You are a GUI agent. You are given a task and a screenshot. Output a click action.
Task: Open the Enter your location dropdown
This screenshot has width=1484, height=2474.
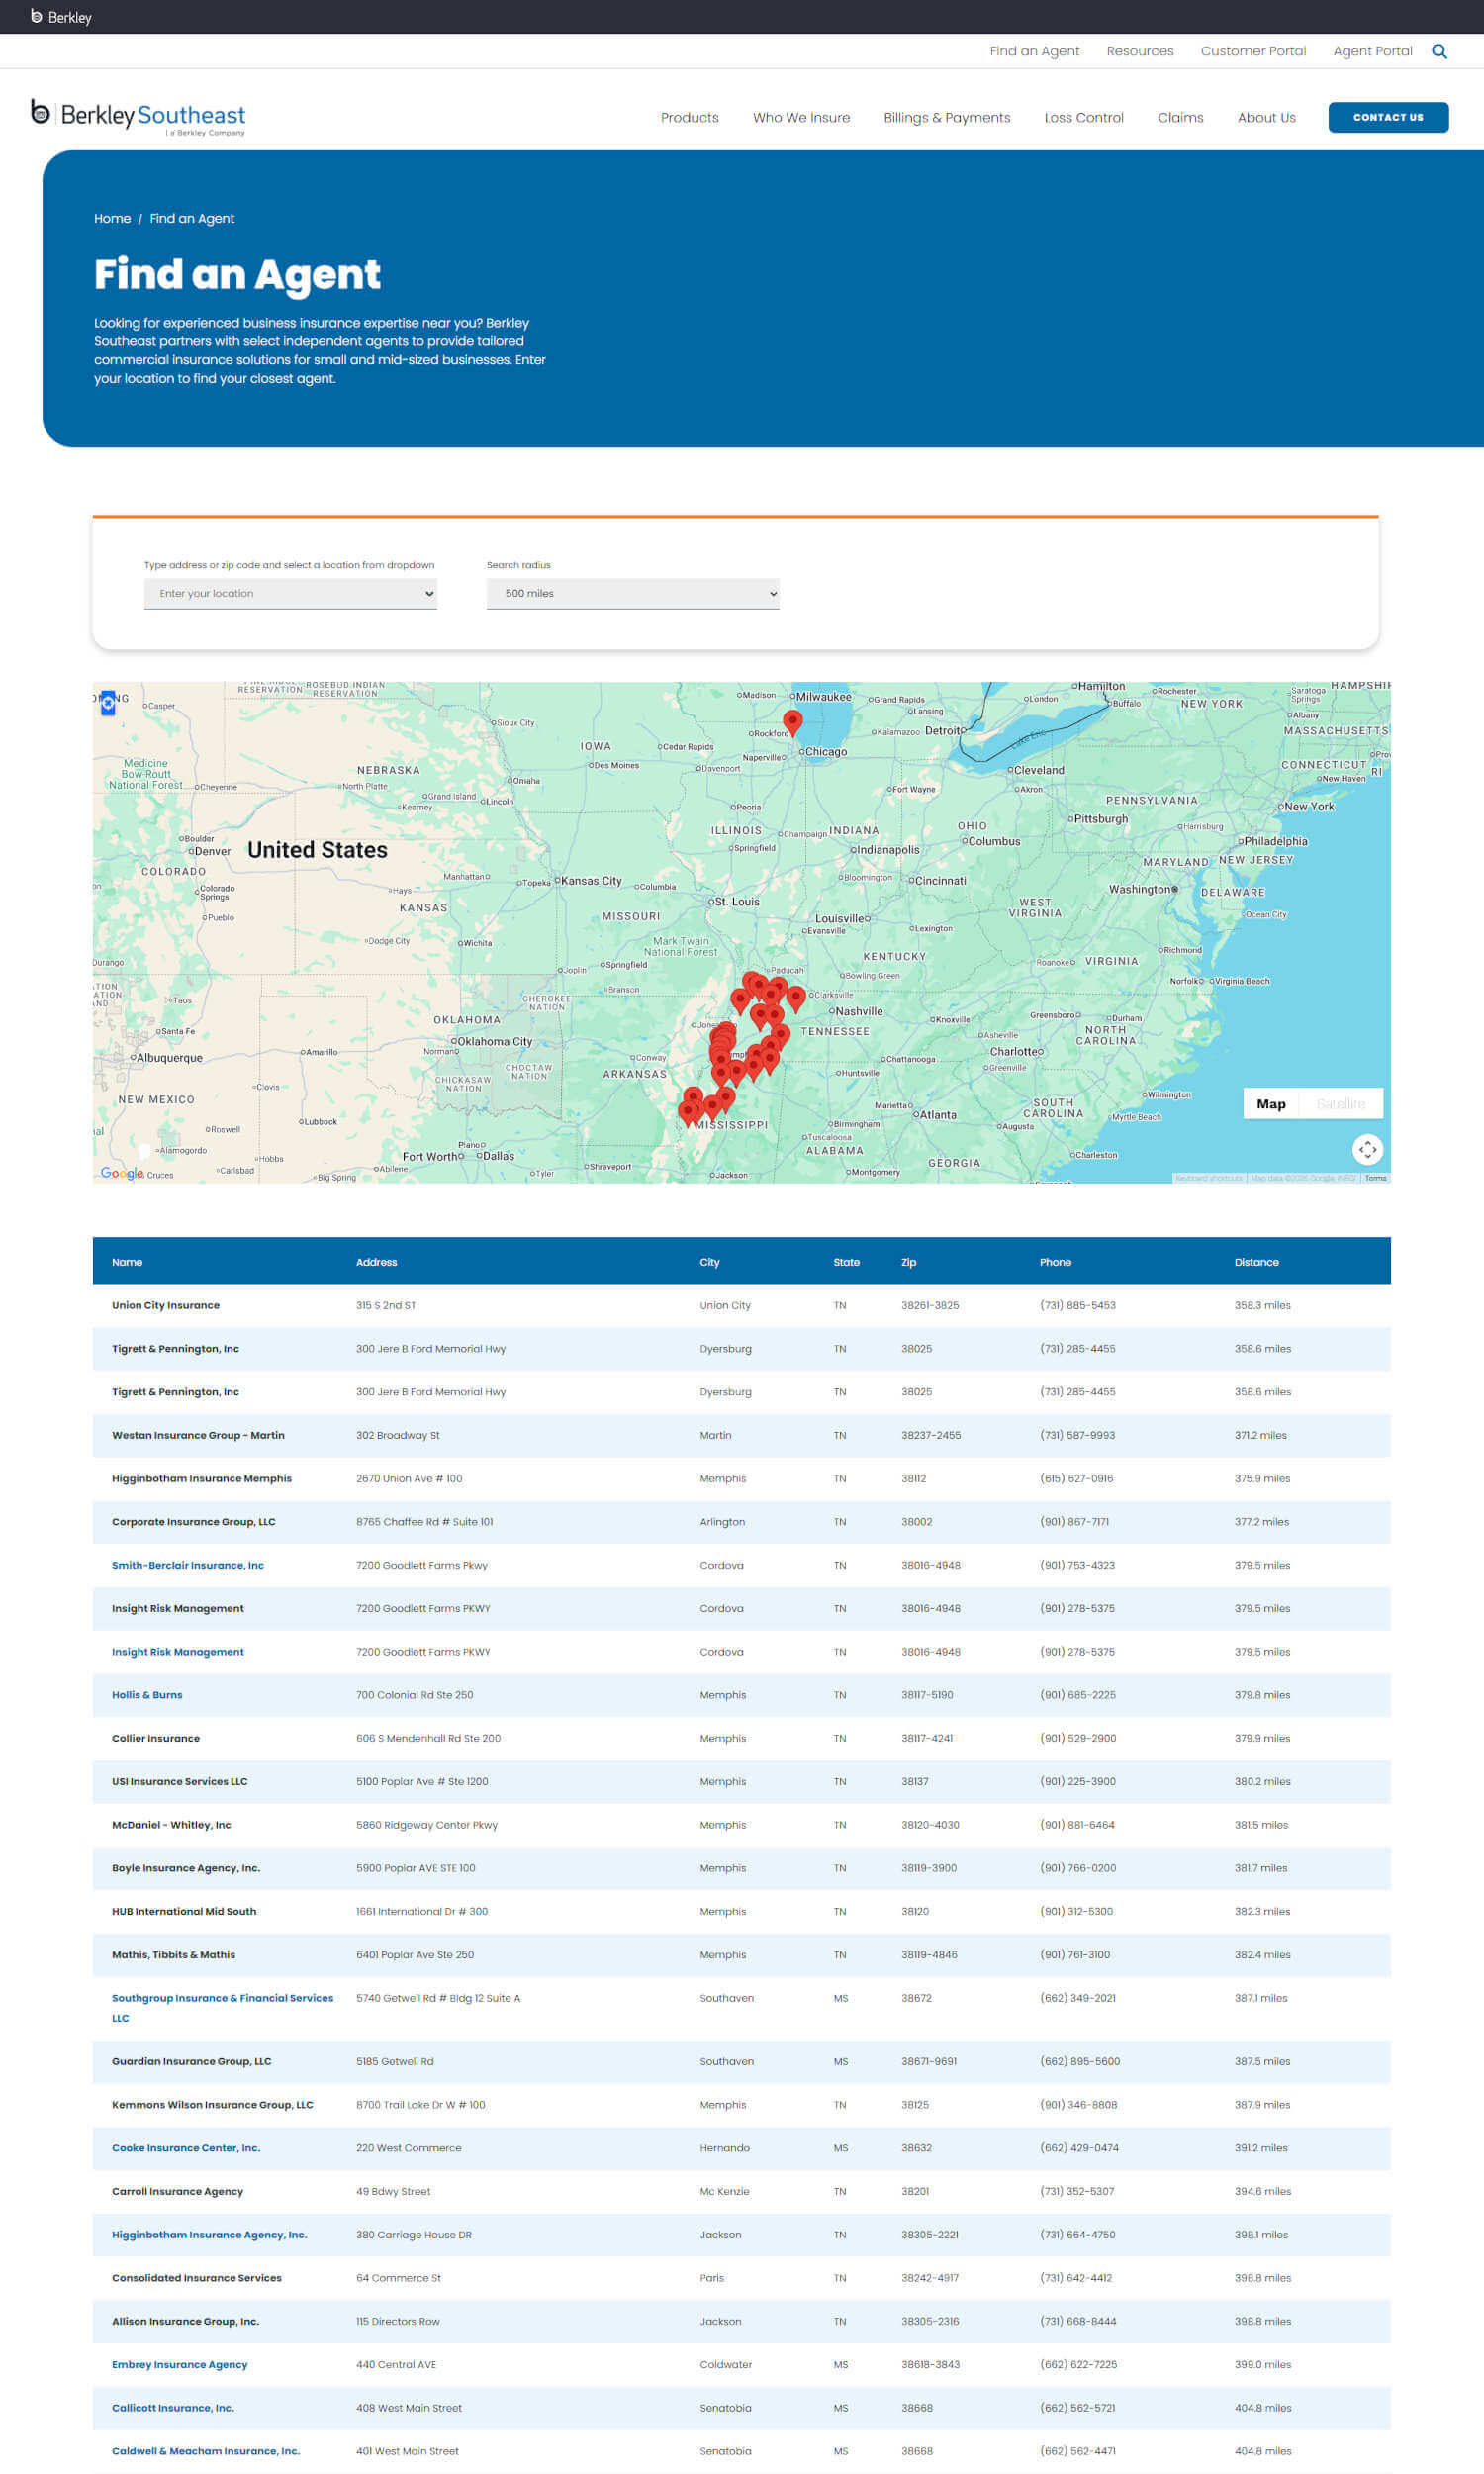coord(290,593)
